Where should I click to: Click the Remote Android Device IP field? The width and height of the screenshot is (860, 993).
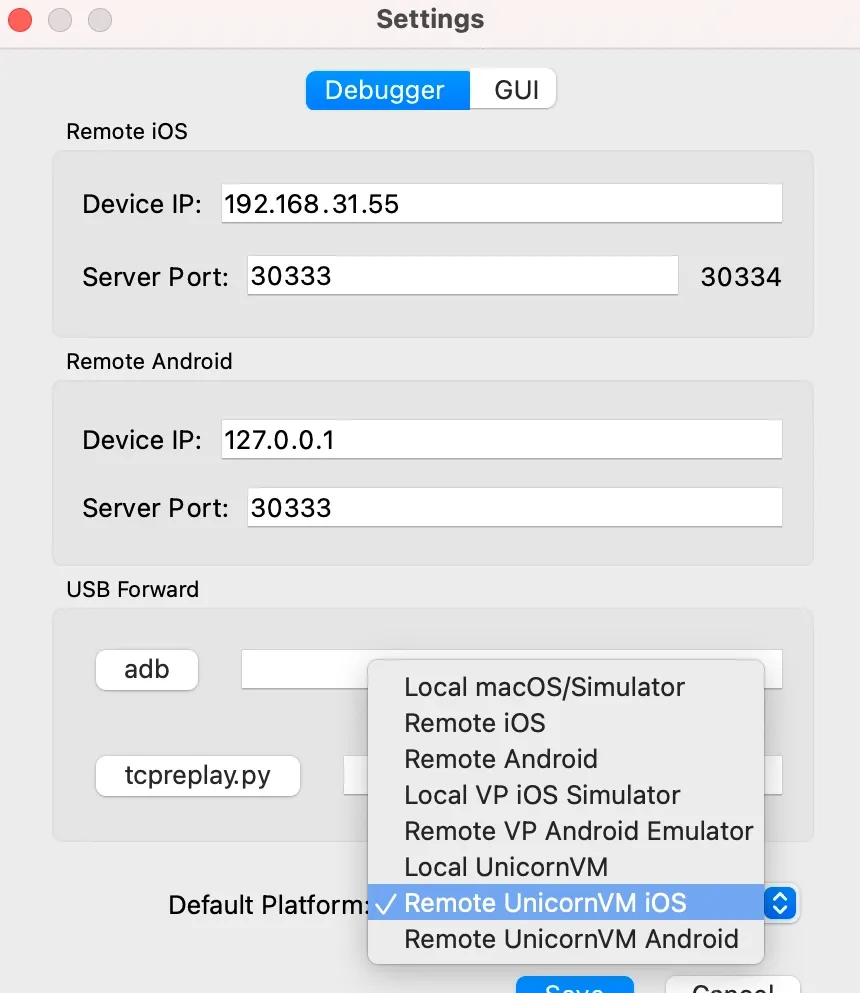click(502, 440)
